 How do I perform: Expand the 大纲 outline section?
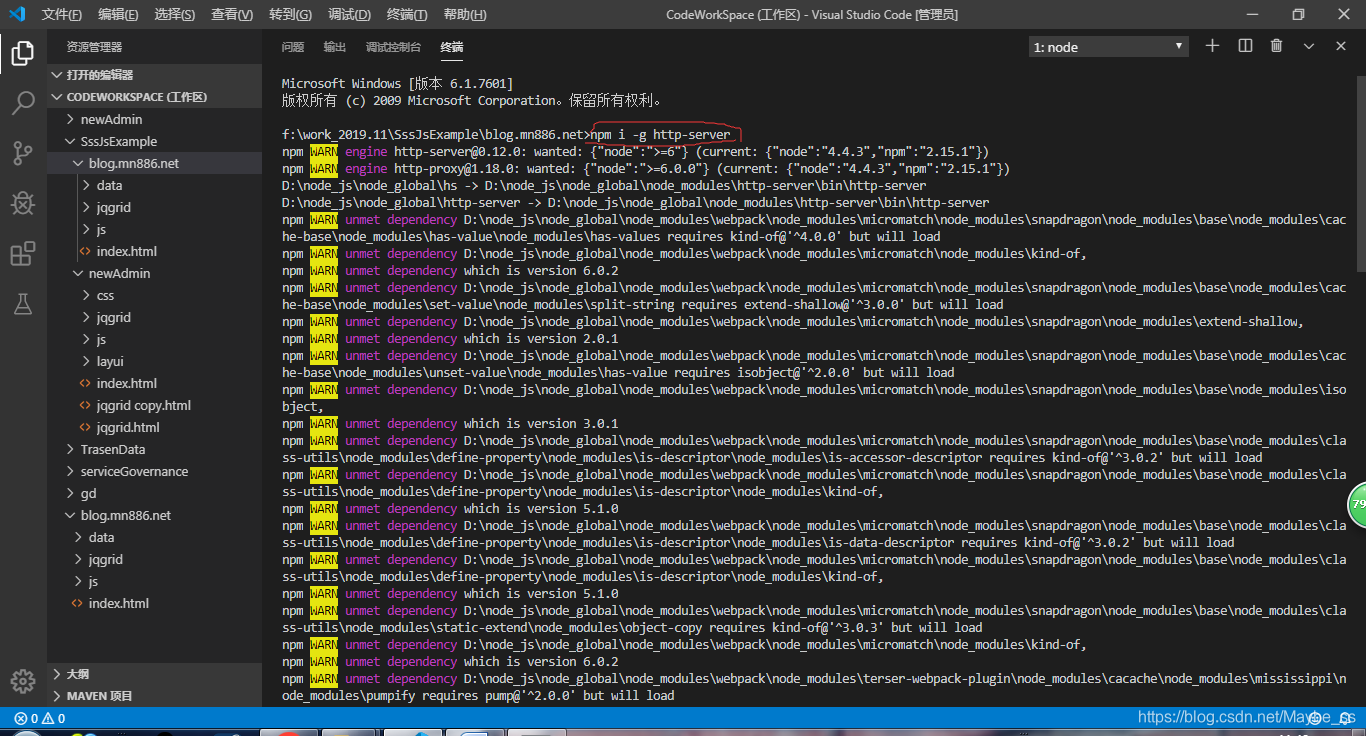(x=154, y=674)
